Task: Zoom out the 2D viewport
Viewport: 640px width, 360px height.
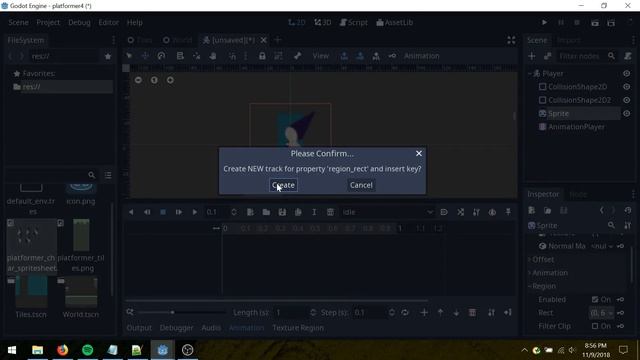Action: pyautogui.click(x=138, y=80)
